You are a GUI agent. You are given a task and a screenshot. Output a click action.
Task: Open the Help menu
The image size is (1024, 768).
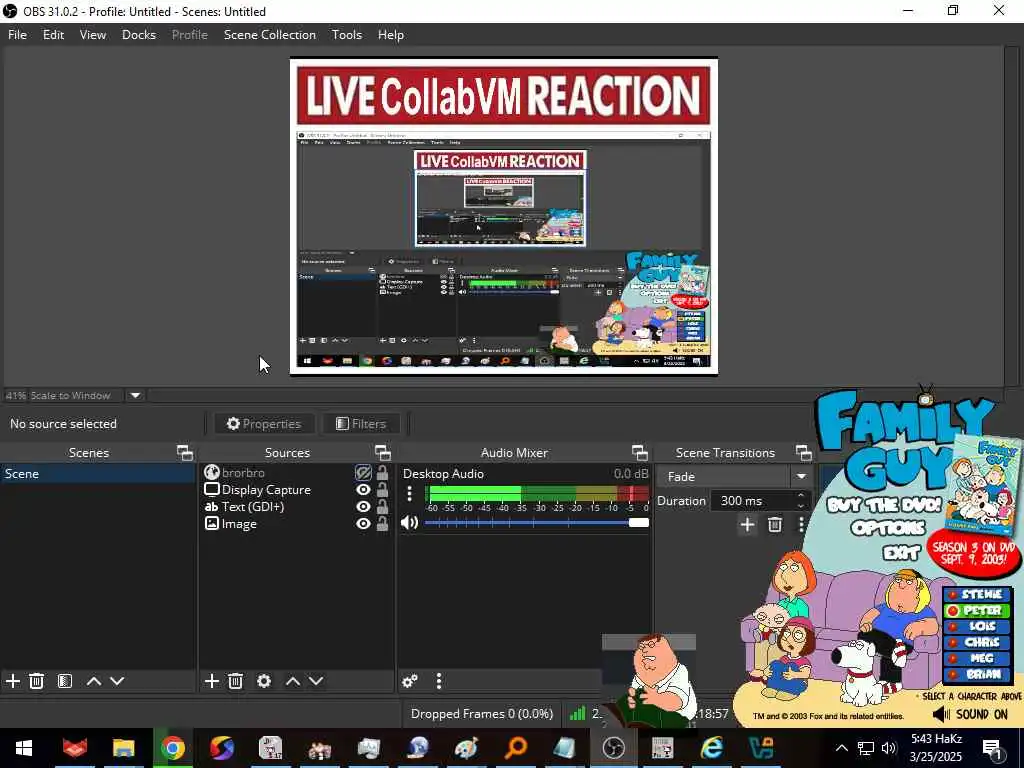[391, 35]
